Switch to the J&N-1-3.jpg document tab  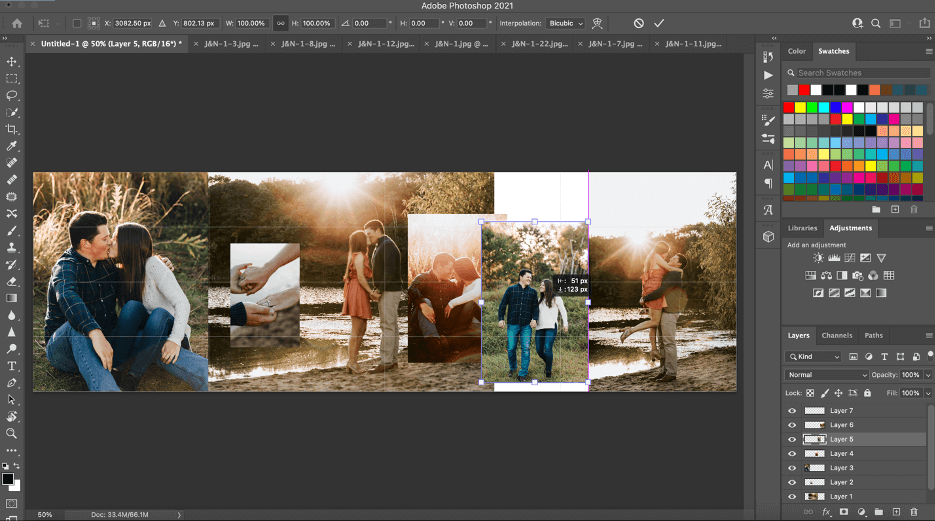pos(231,44)
